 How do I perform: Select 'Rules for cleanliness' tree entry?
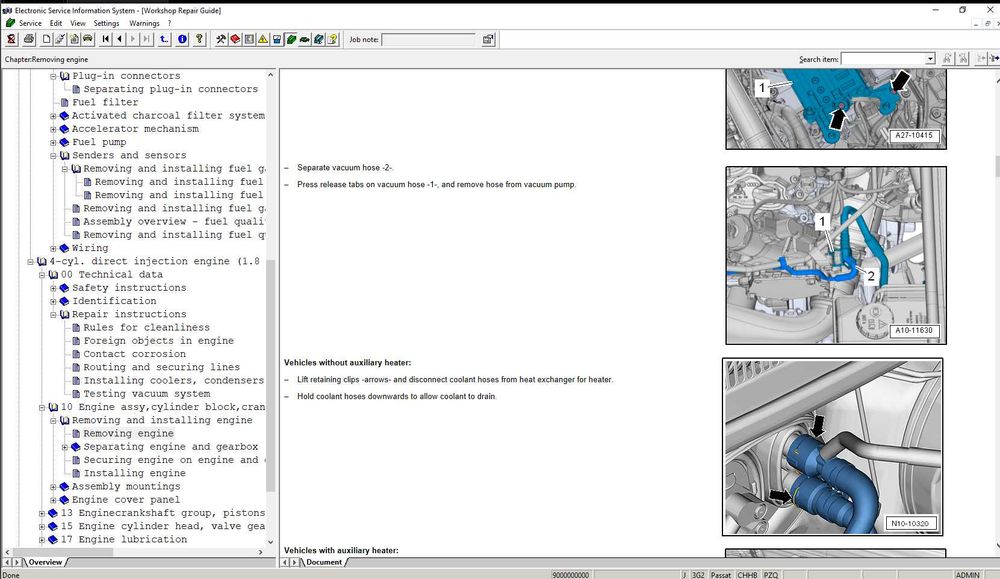click(x=147, y=328)
